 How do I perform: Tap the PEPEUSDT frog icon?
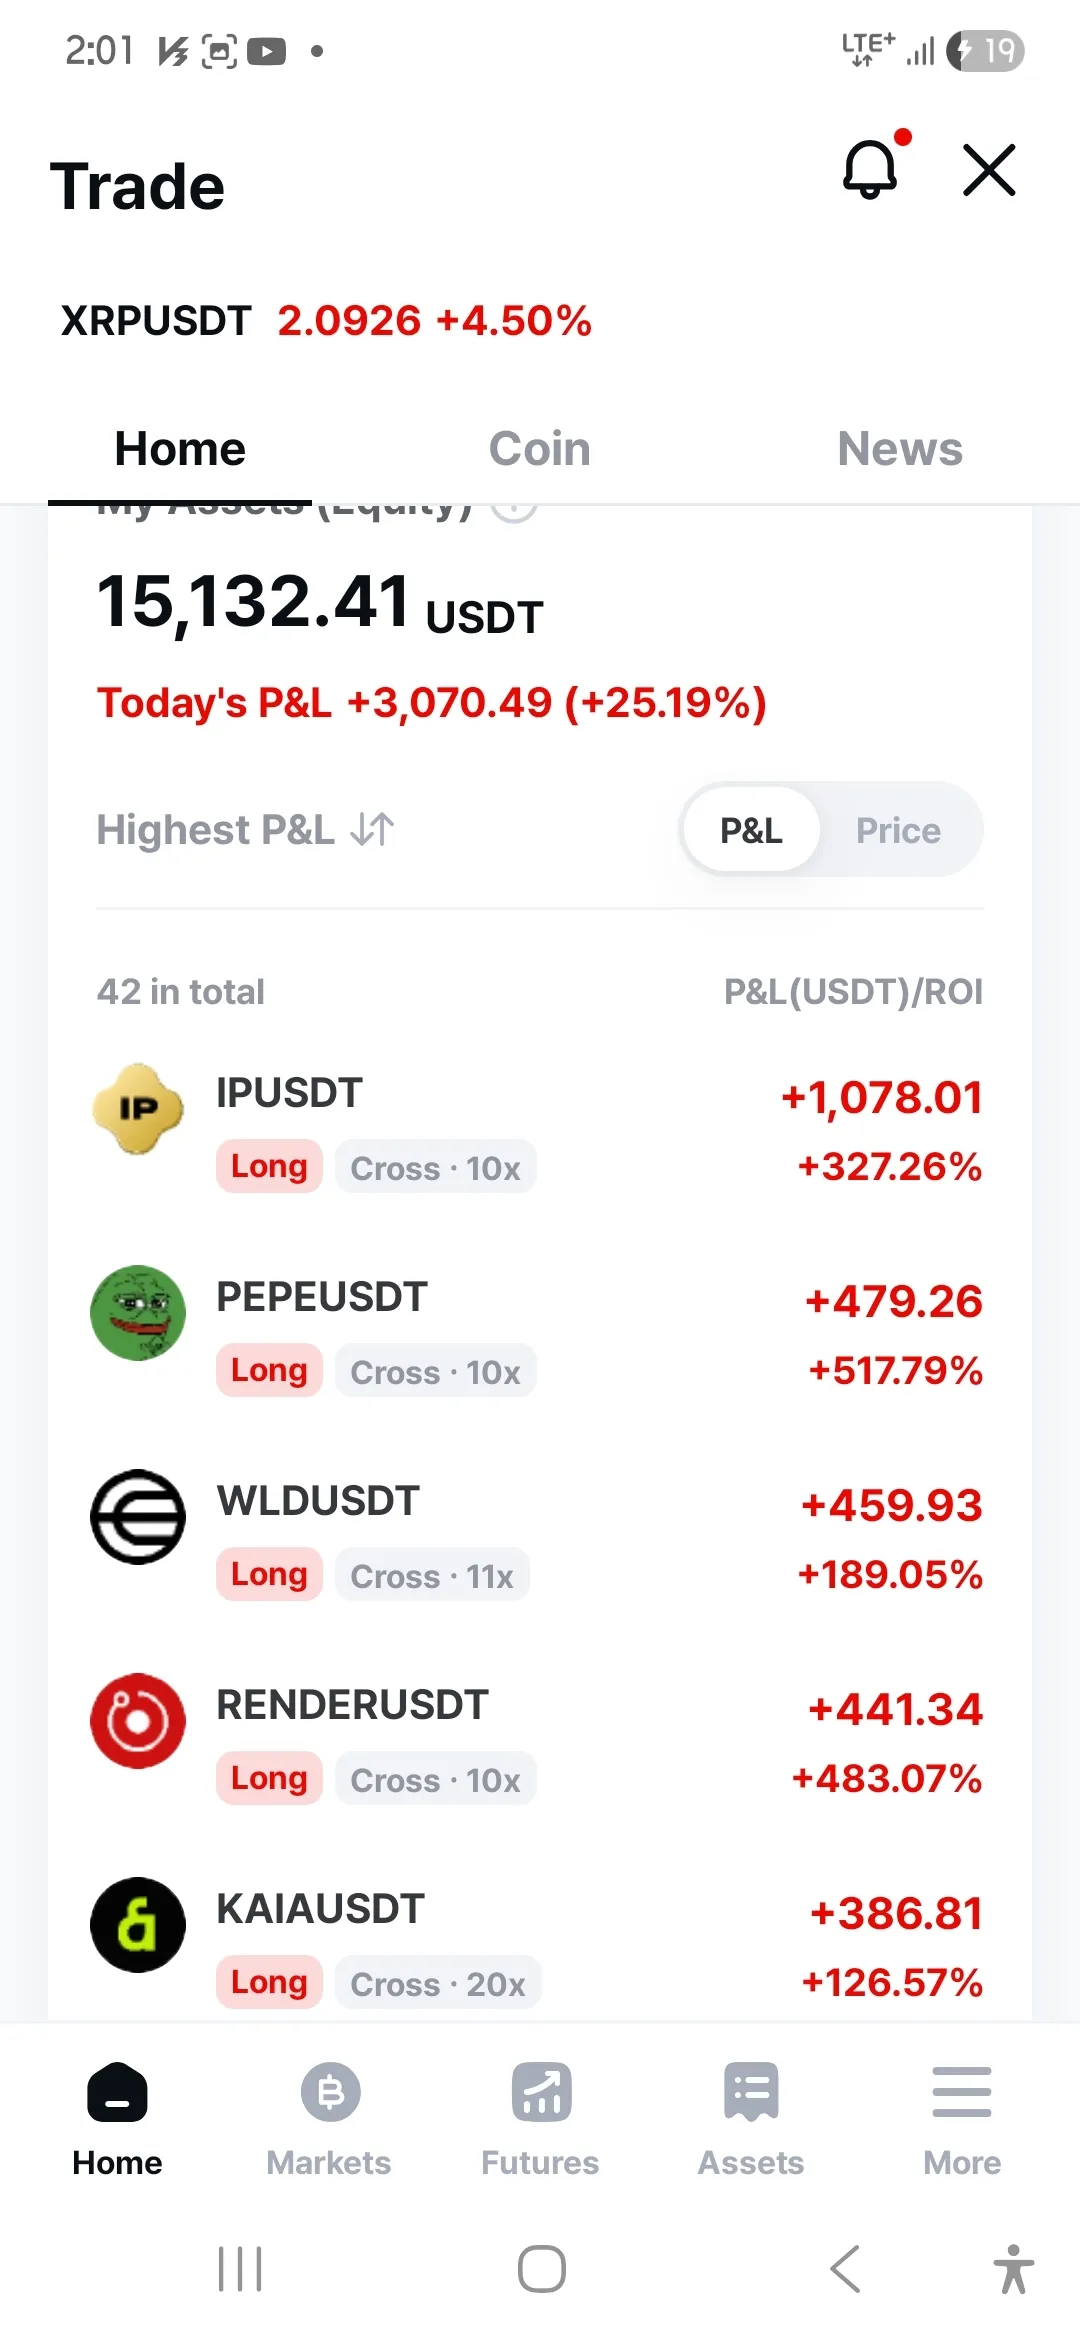(138, 1313)
